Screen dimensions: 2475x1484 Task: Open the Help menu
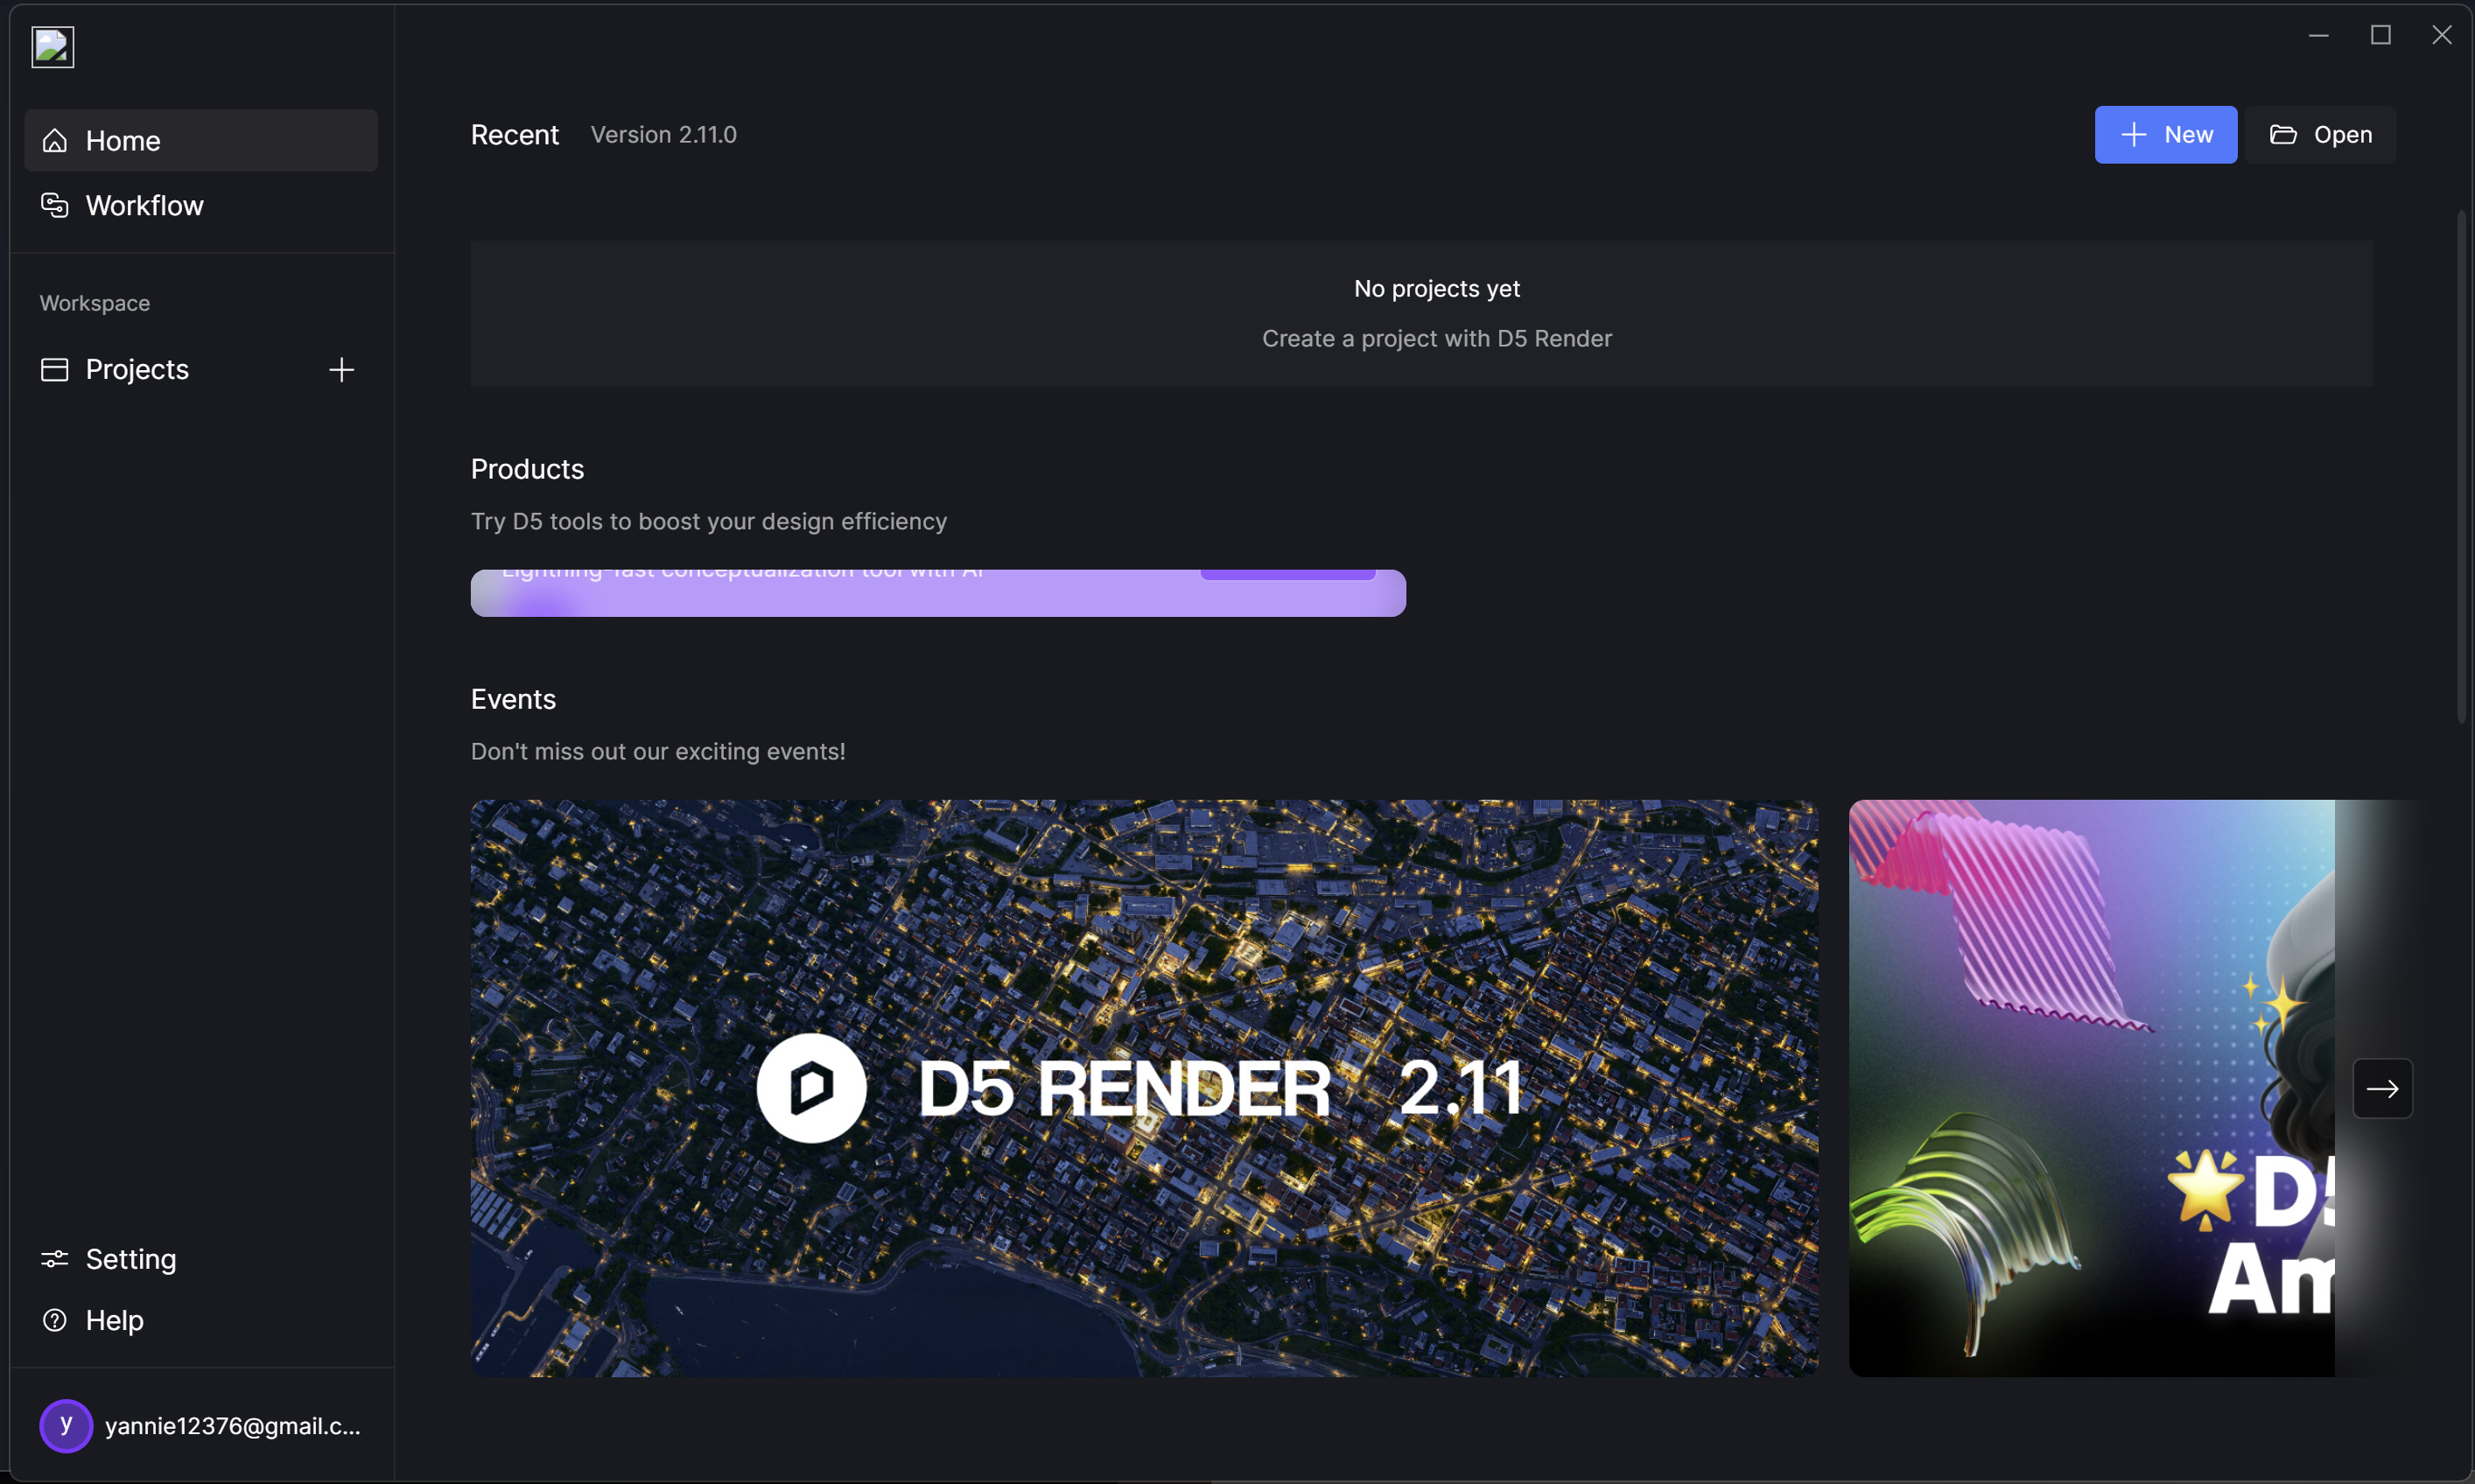click(92, 1320)
